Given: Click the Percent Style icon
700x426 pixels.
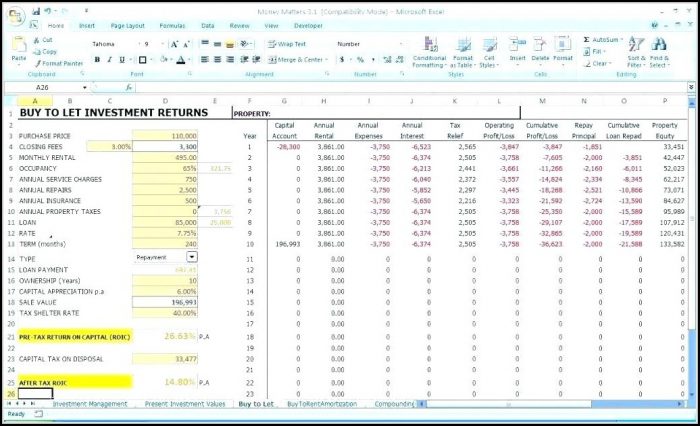Looking at the screenshot, I should (x=360, y=59).
